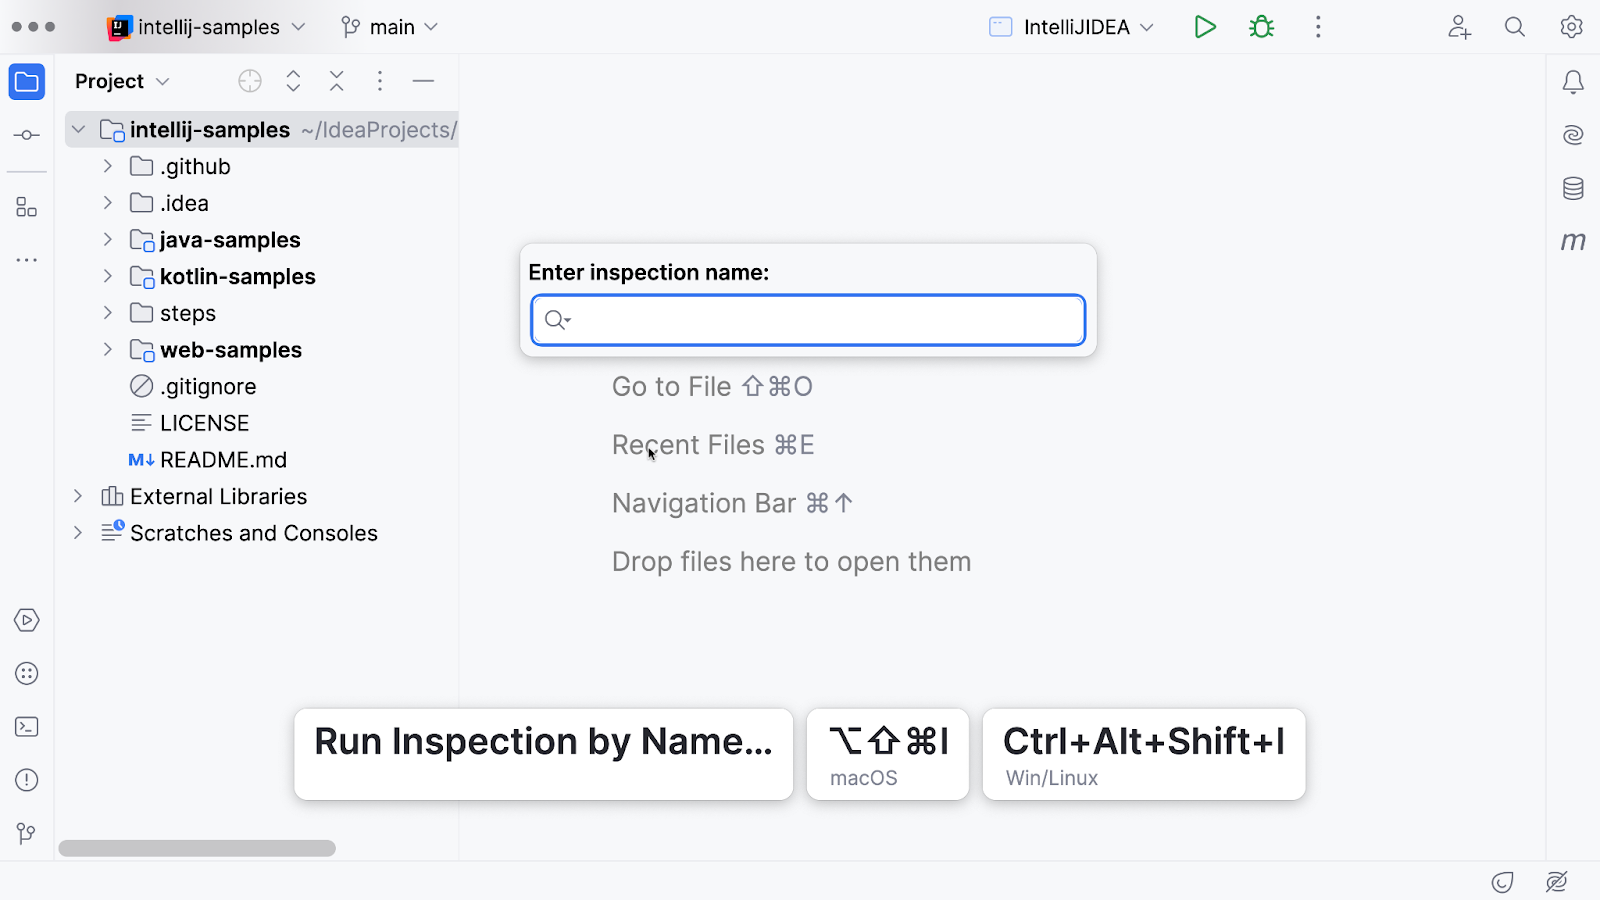This screenshot has width=1600, height=900.
Task: Open the main branch dropdown
Action: 390,27
